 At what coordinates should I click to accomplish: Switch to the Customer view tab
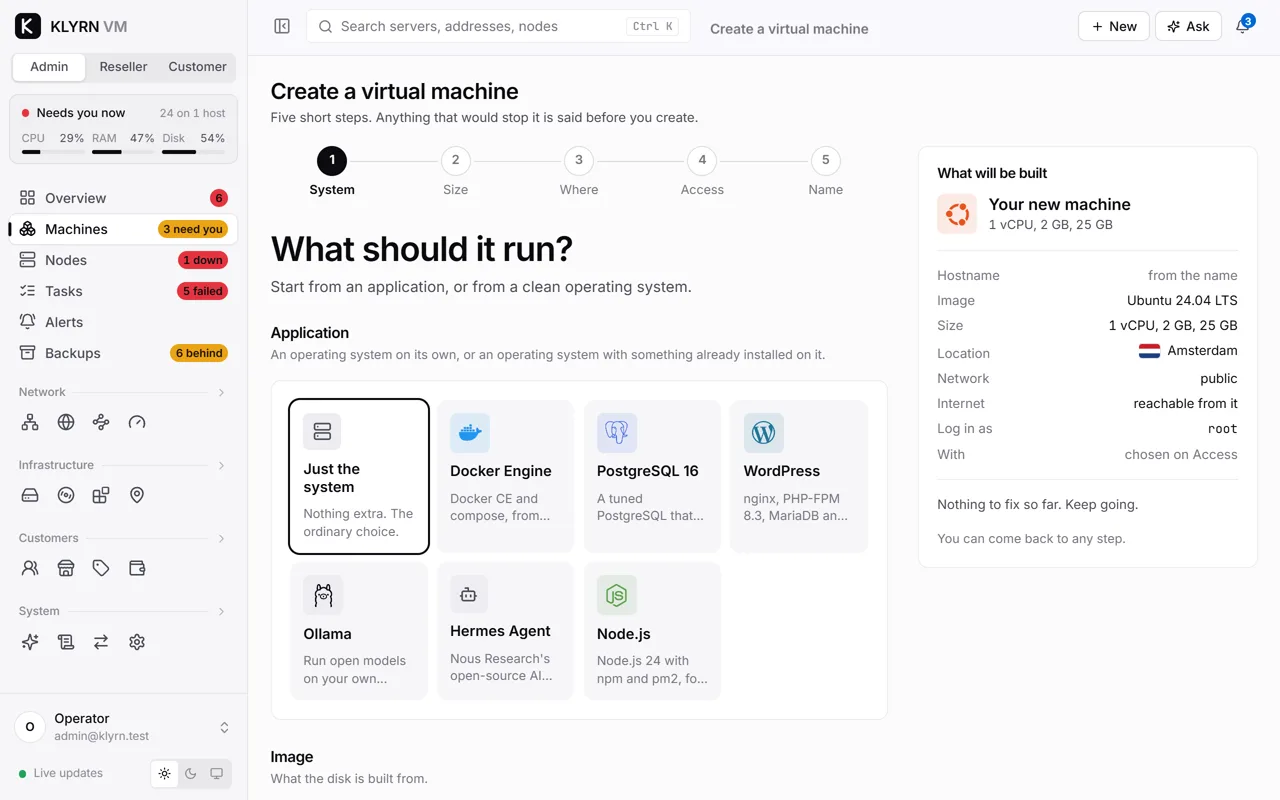click(197, 67)
